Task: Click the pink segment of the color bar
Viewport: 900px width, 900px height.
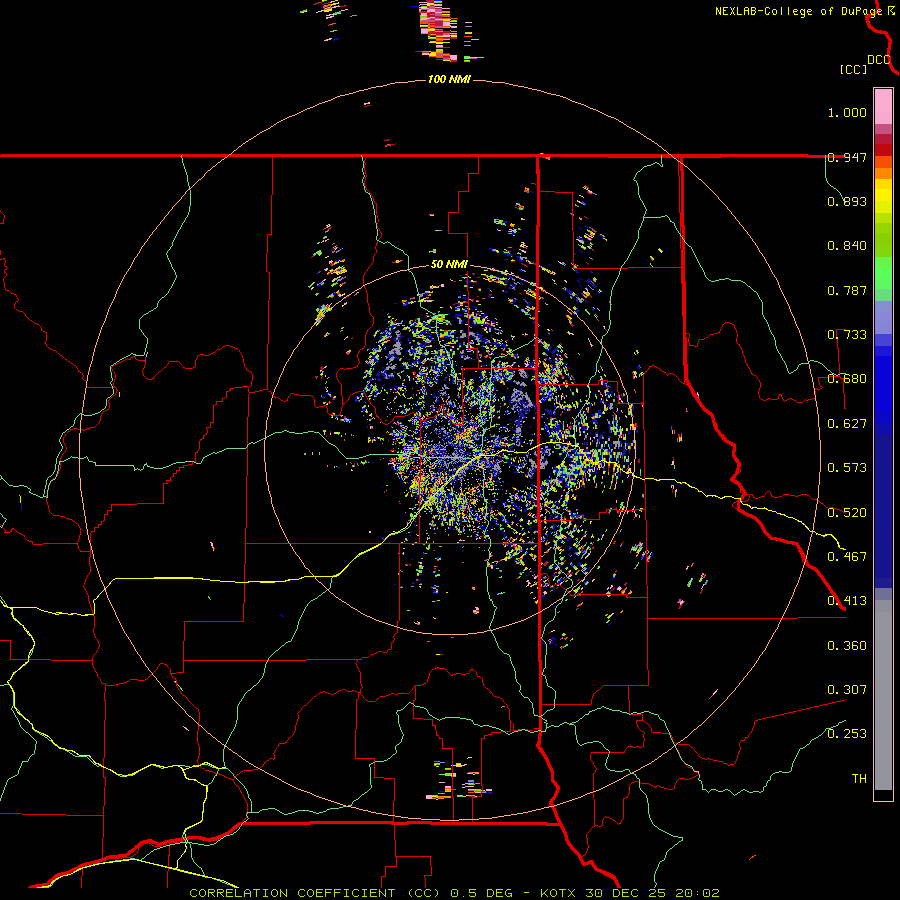Action: tap(883, 106)
